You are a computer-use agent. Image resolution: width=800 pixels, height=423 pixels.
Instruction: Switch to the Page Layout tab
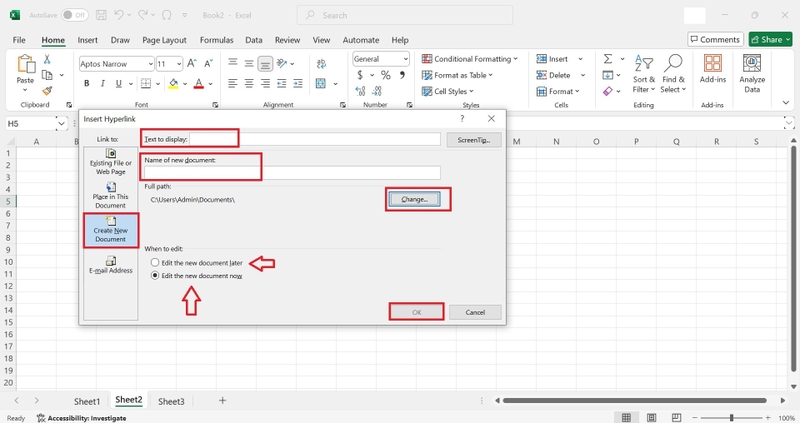(x=164, y=40)
